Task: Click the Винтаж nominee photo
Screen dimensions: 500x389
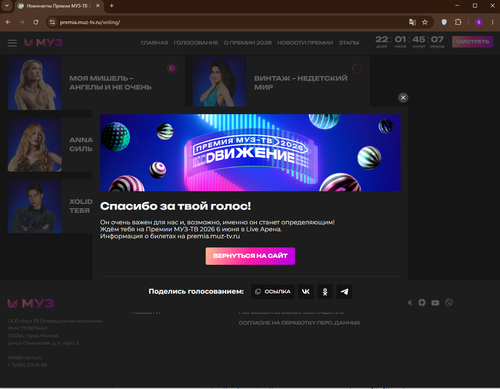Action: pyautogui.click(x=219, y=81)
